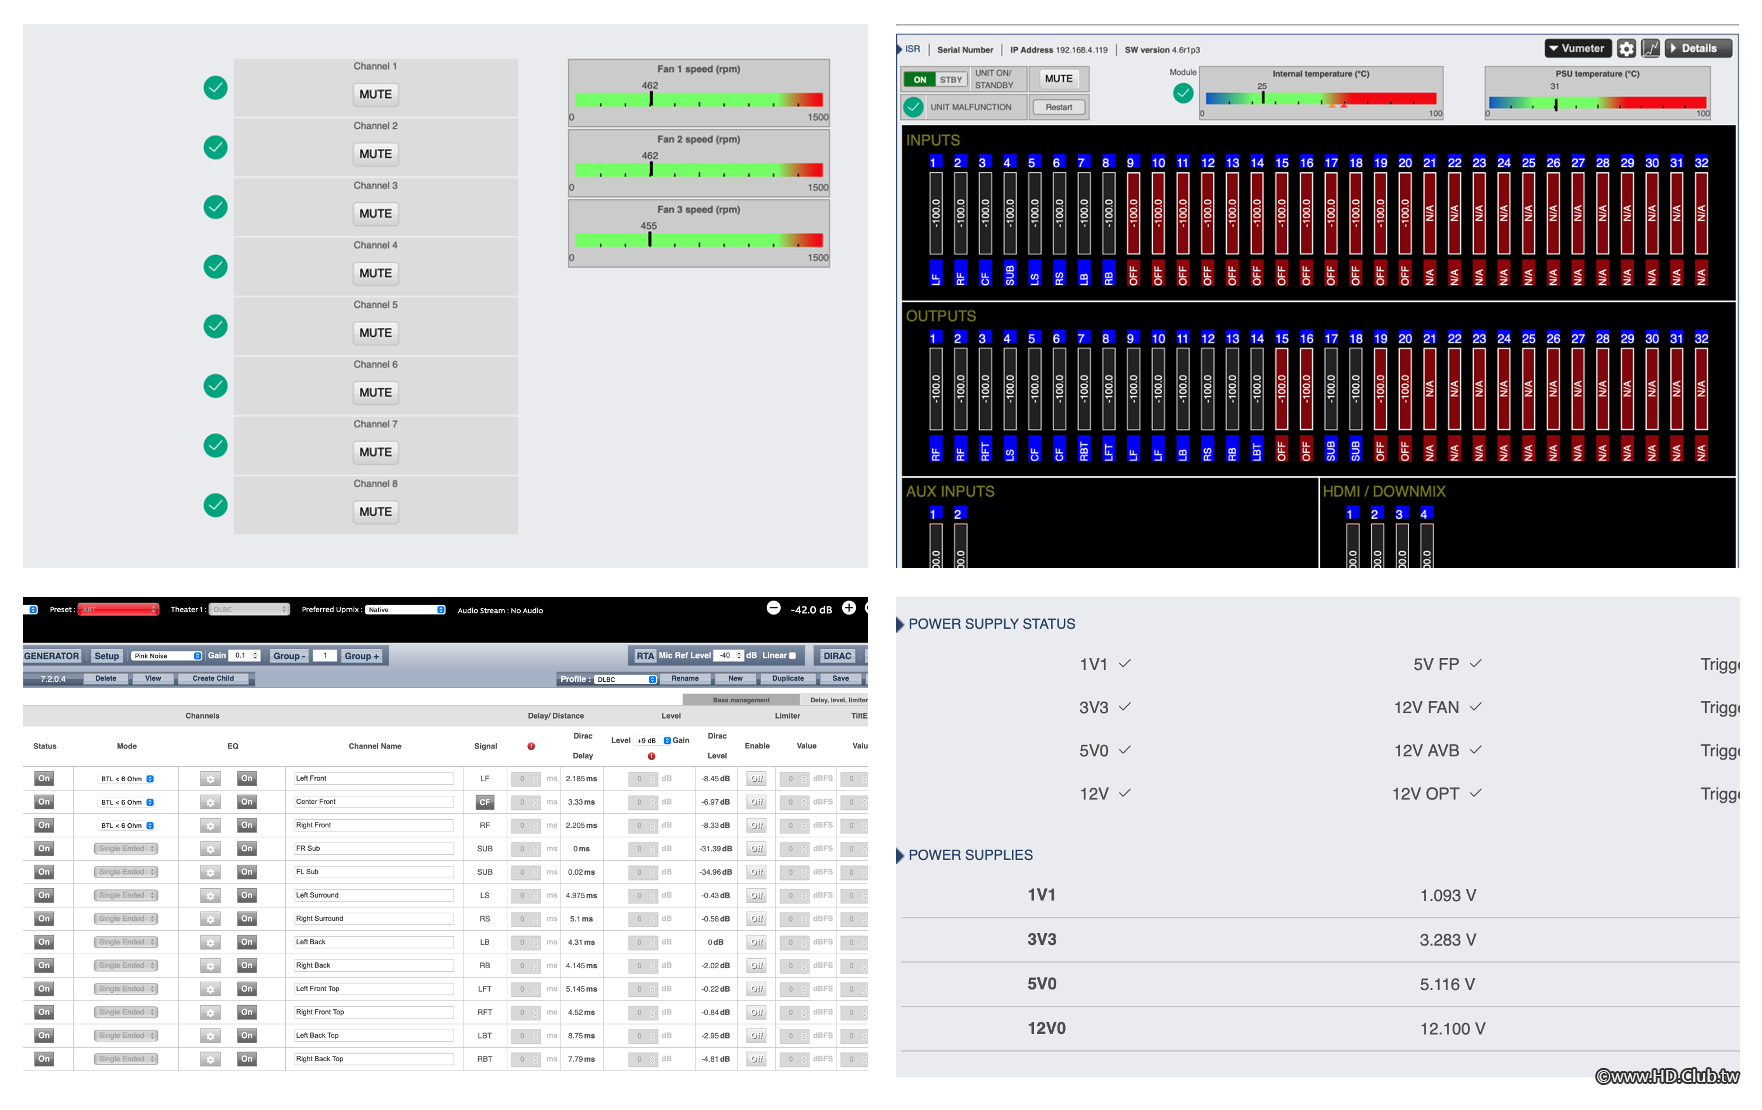
Task: Switch to the Bass management tab
Action: click(x=741, y=700)
